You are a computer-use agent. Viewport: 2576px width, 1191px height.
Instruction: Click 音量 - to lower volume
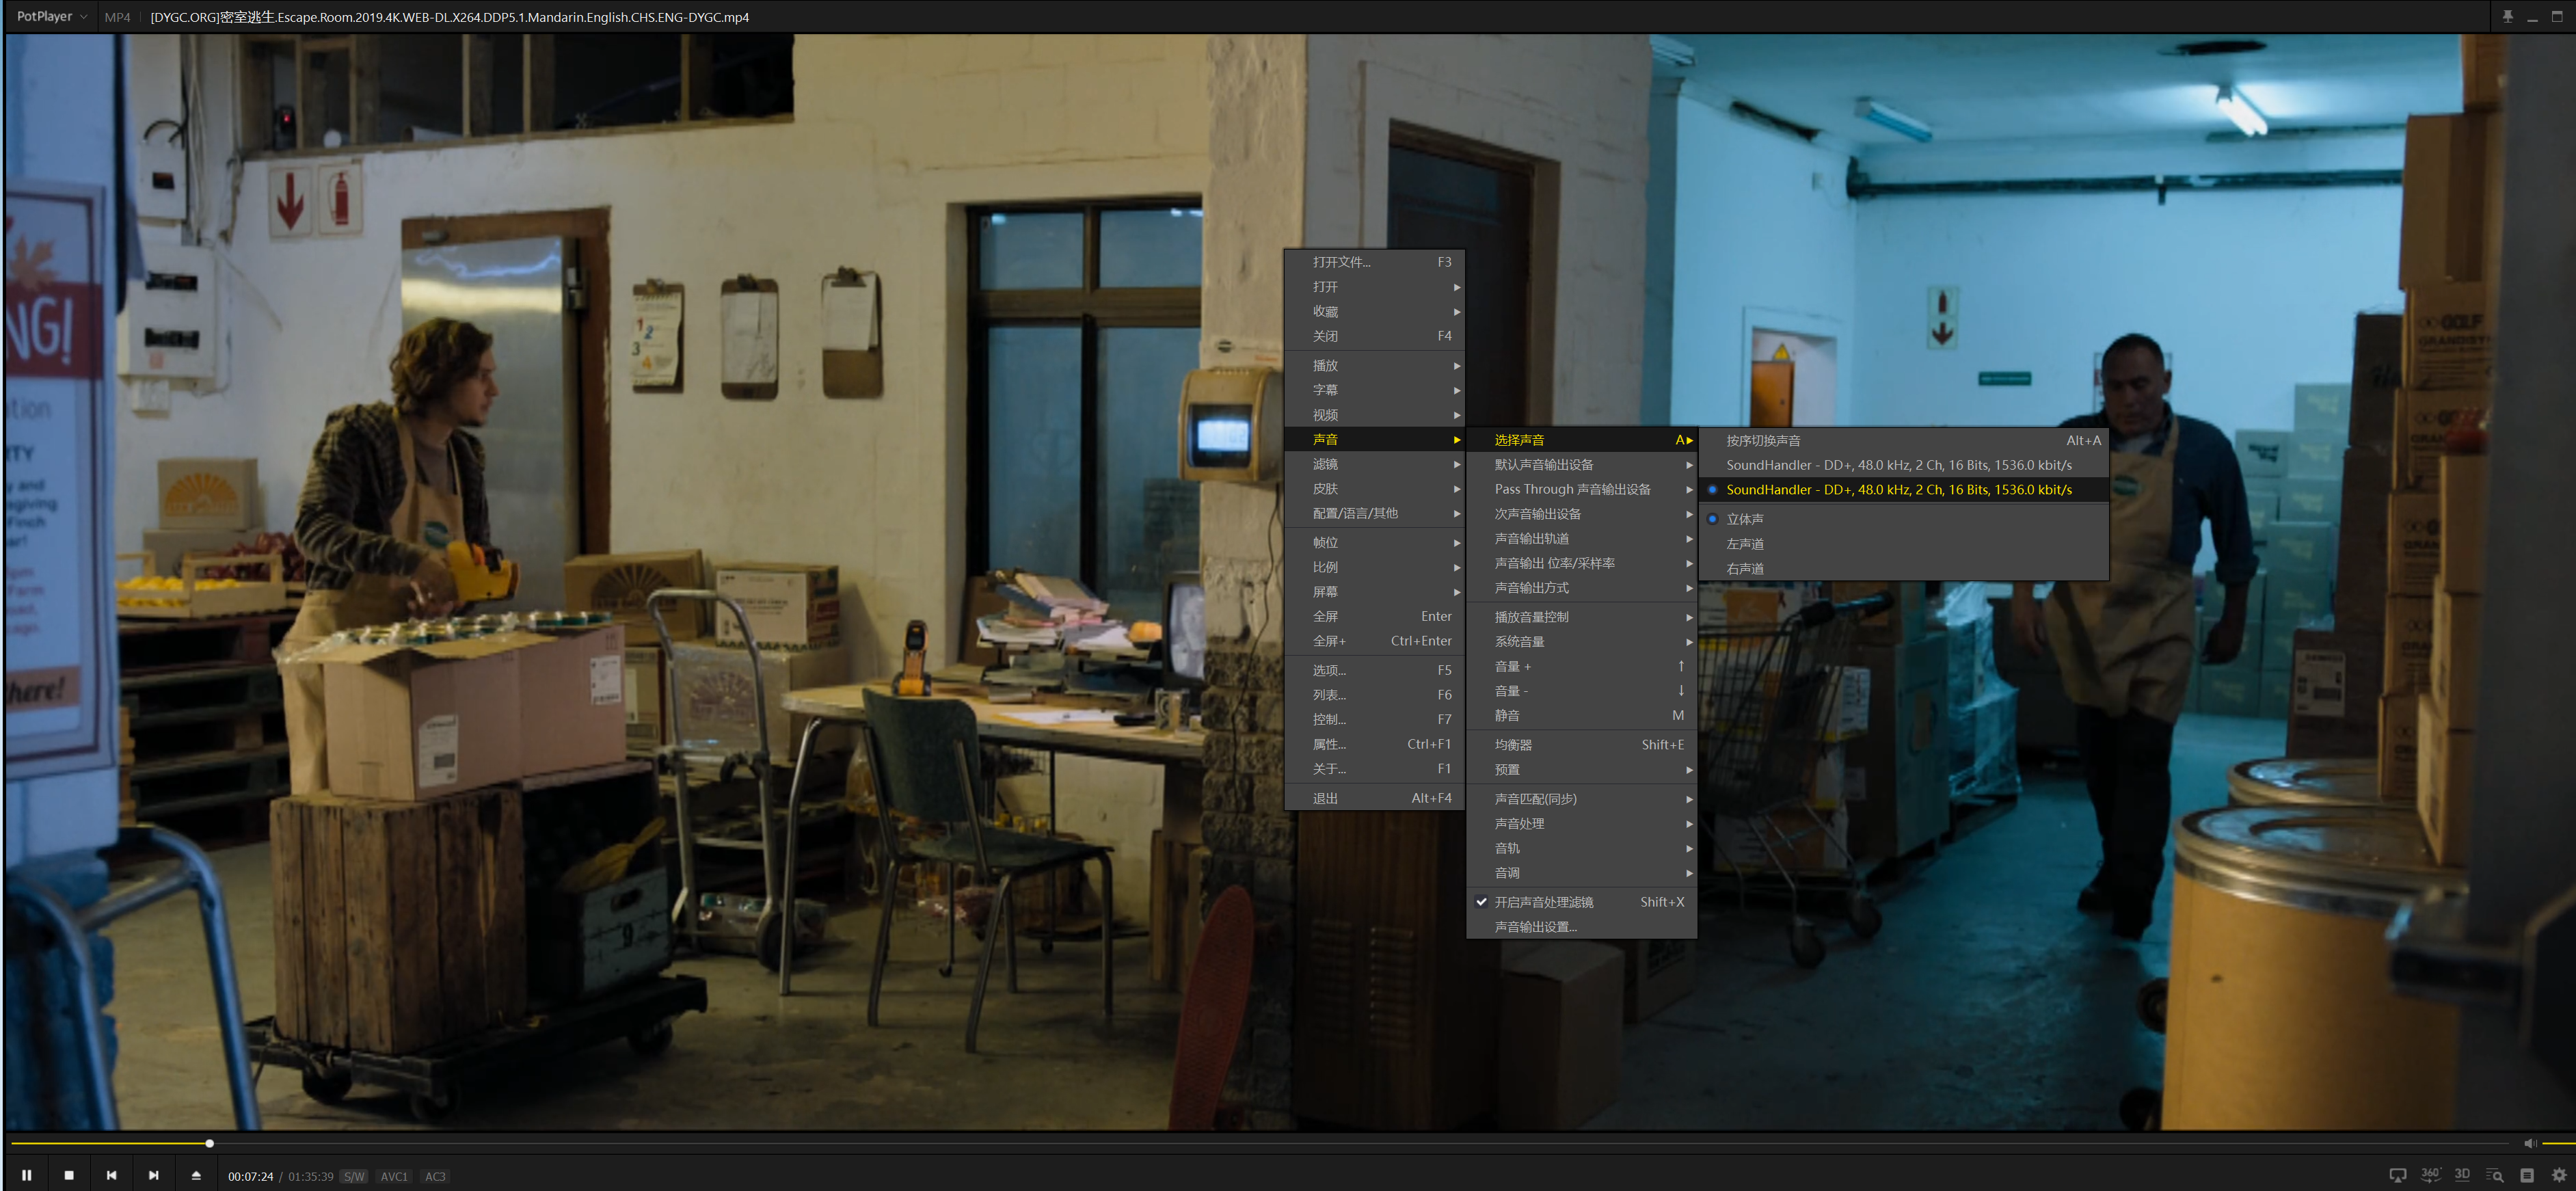pos(1582,691)
